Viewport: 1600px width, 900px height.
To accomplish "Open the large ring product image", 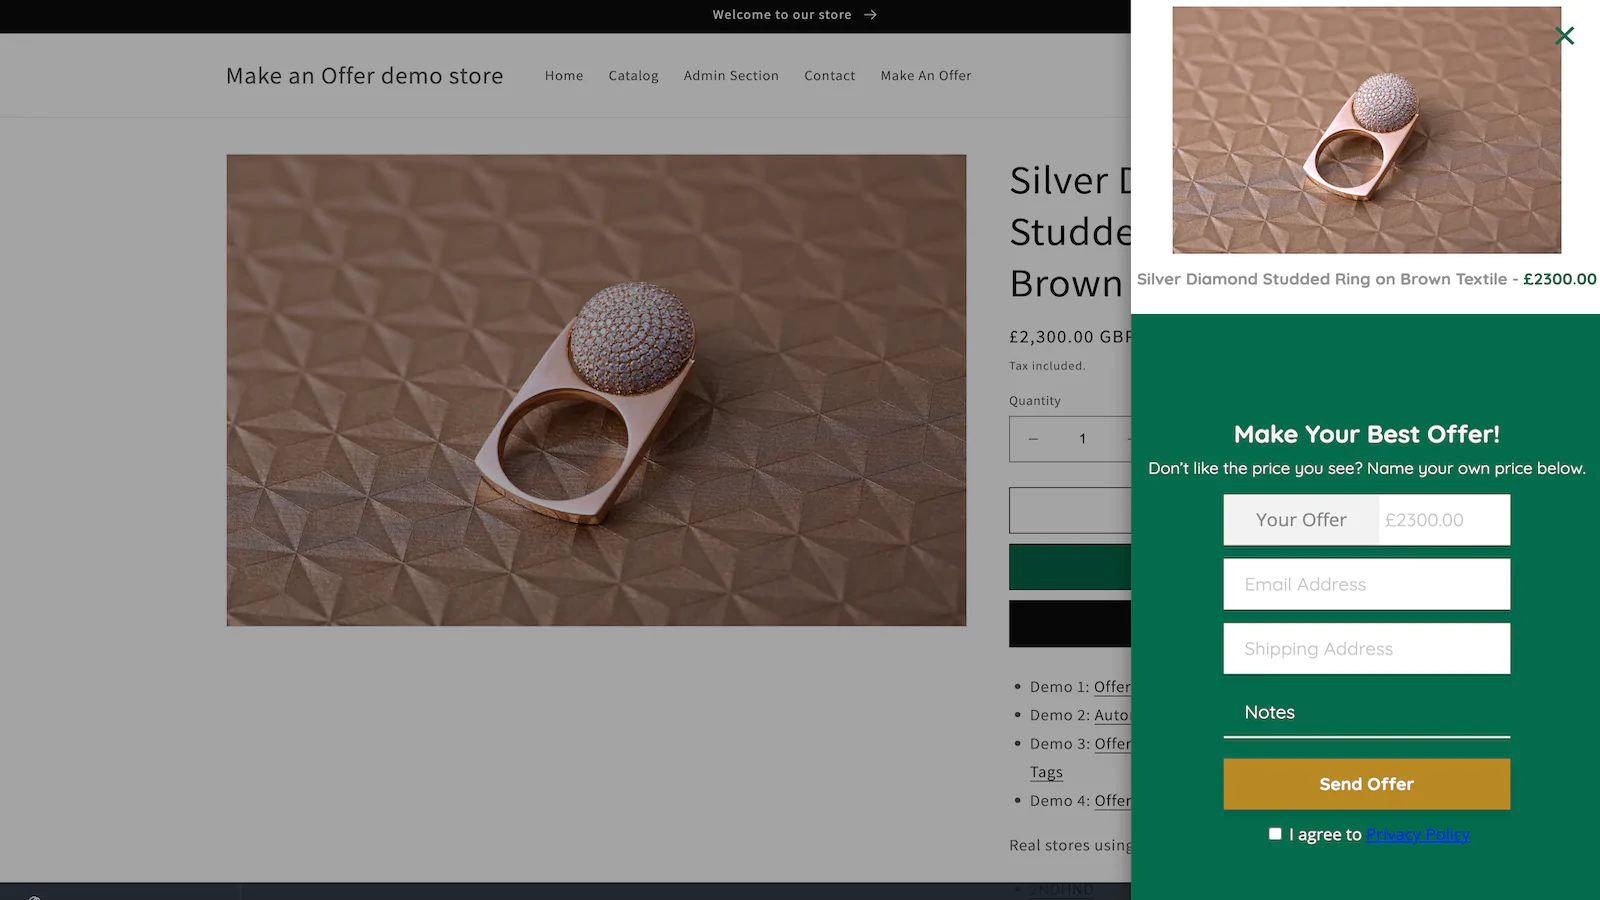I will pos(596,390).
